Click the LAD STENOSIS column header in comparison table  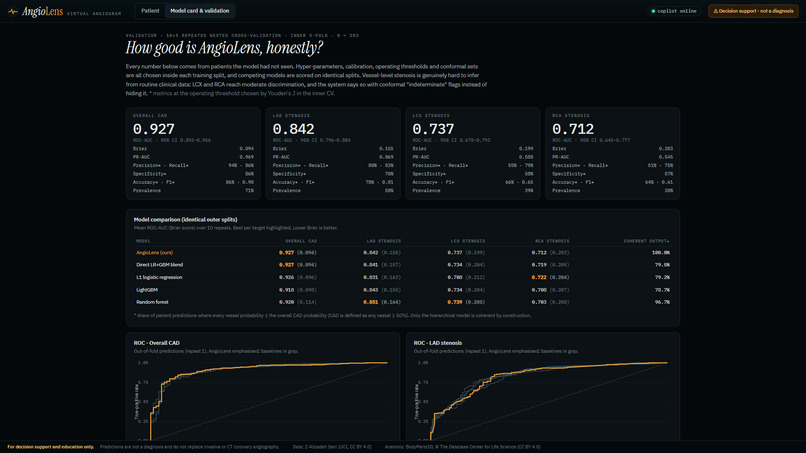[x=383, y=241]
